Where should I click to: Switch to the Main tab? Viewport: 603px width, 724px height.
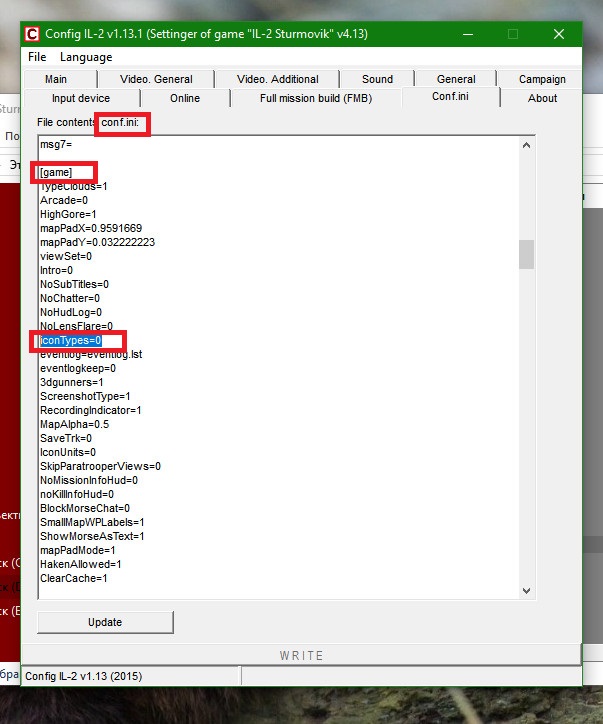[x=56, y=79]
